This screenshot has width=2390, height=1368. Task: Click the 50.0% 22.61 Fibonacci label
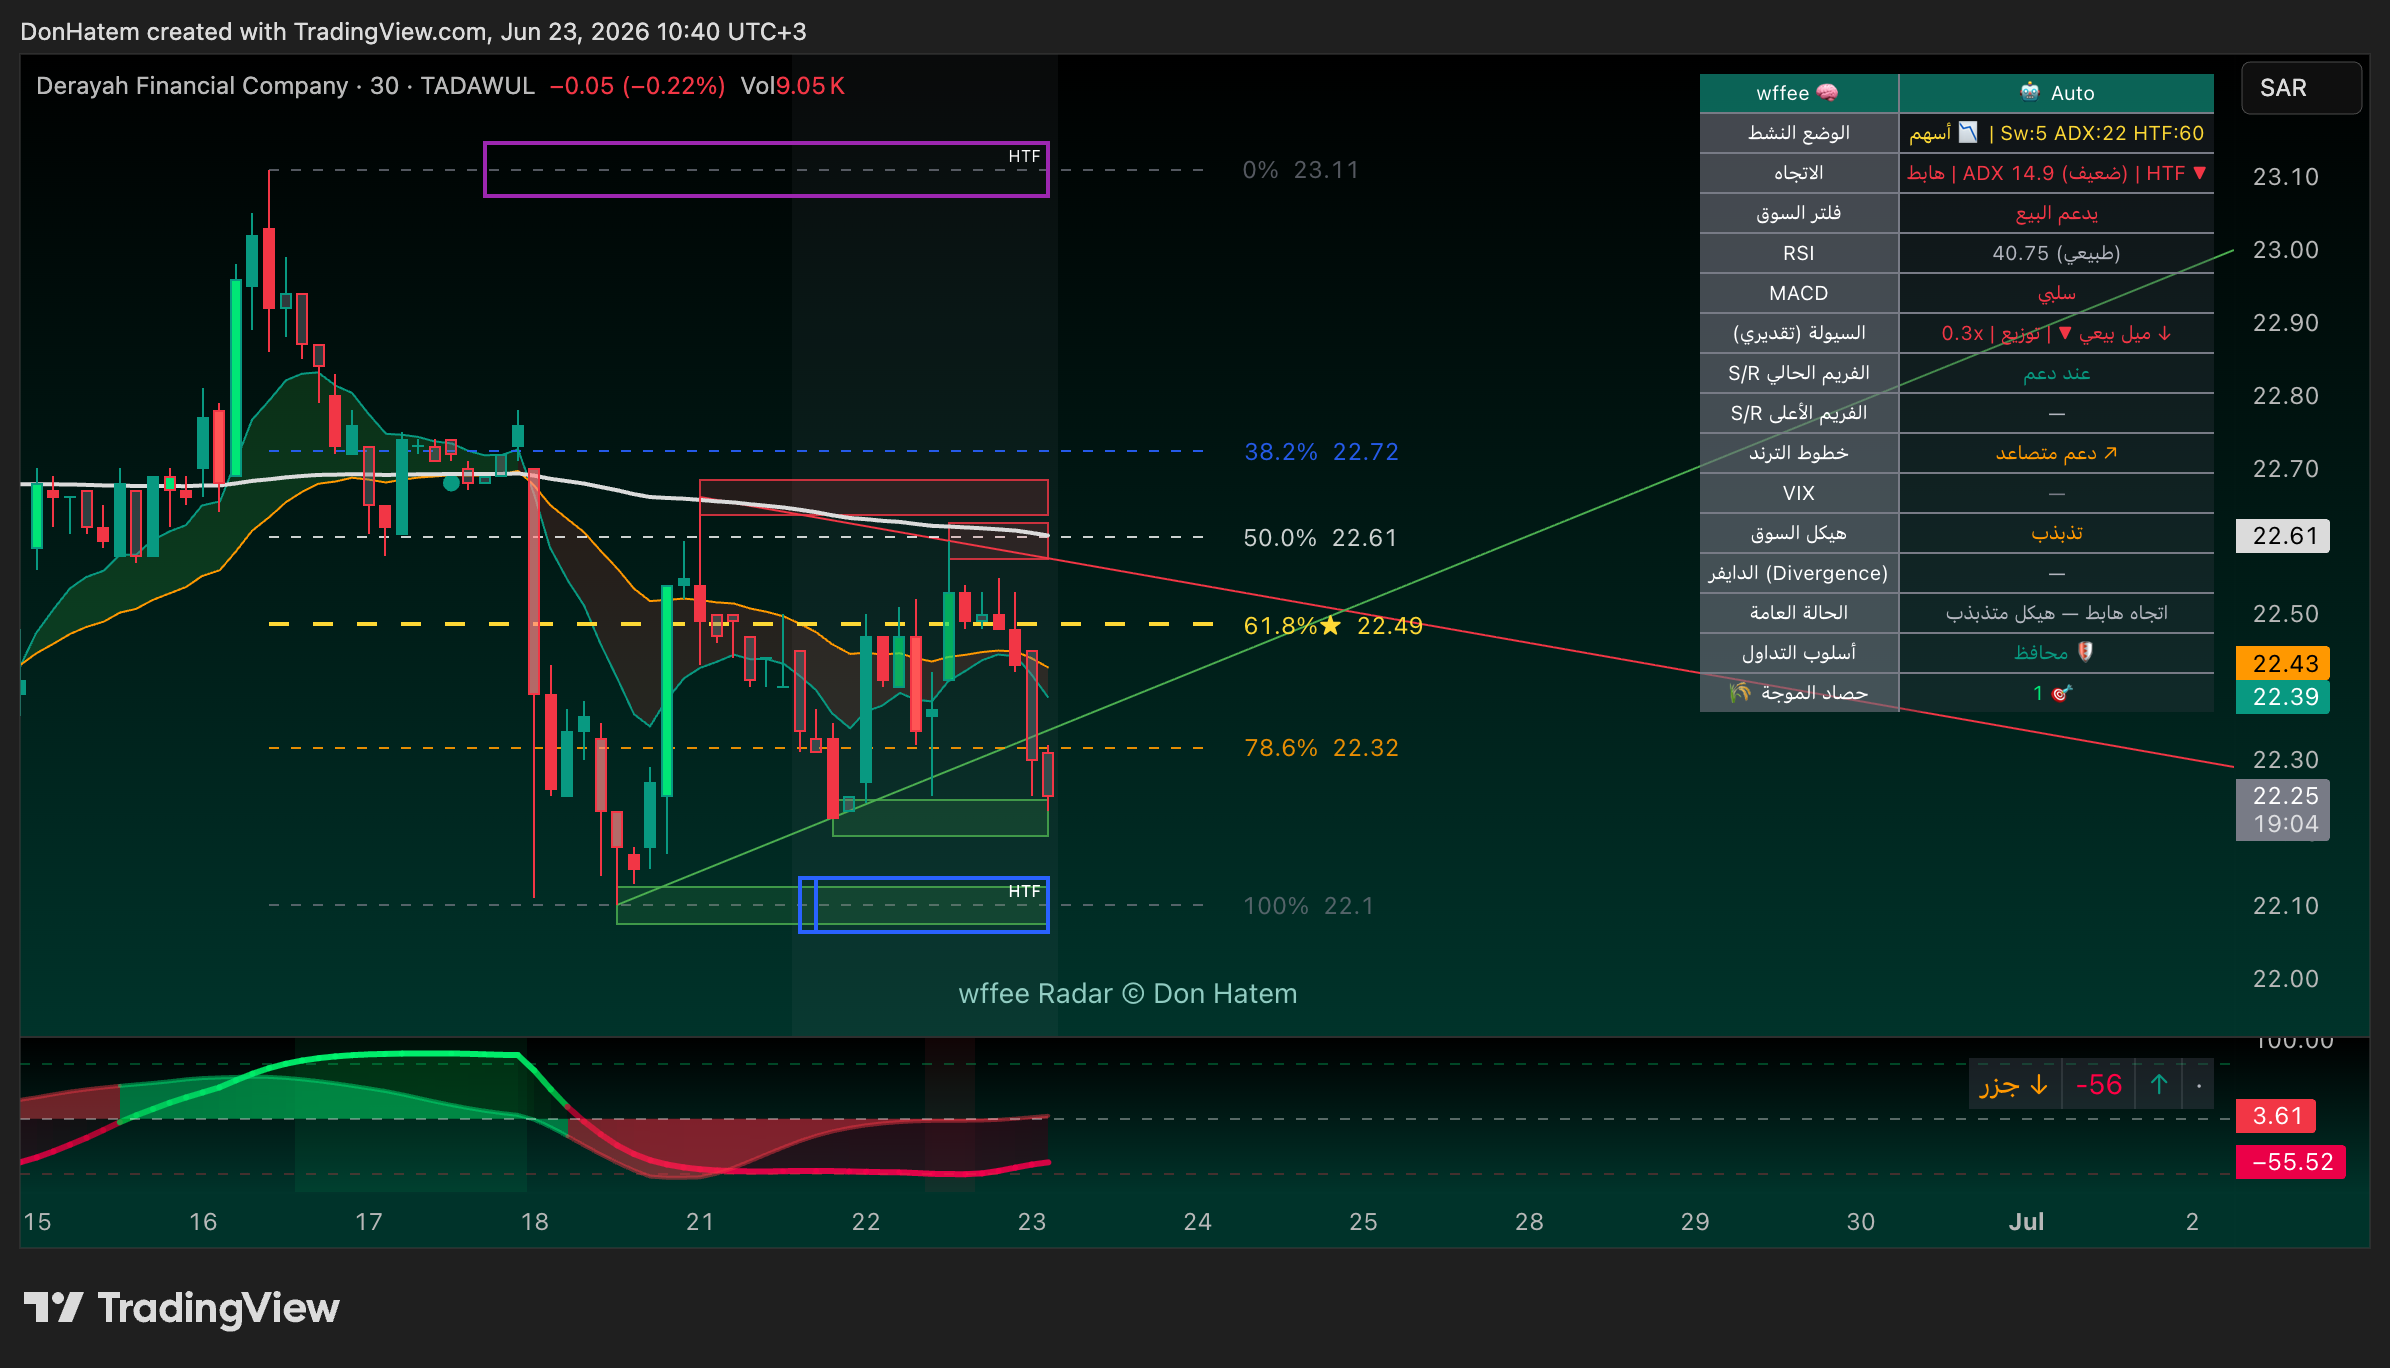tap(1321, 538)
